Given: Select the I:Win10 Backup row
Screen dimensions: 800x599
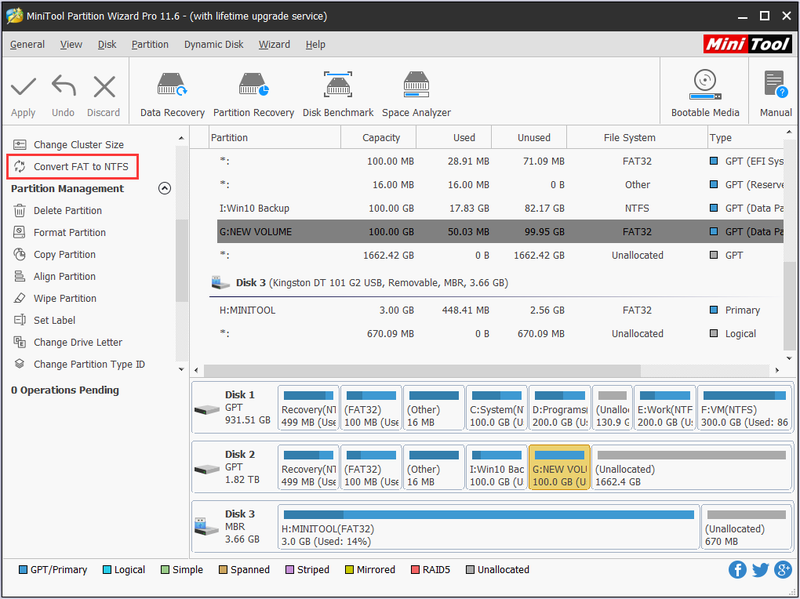Looking at the screenshot, I should [x=500, y=208].
